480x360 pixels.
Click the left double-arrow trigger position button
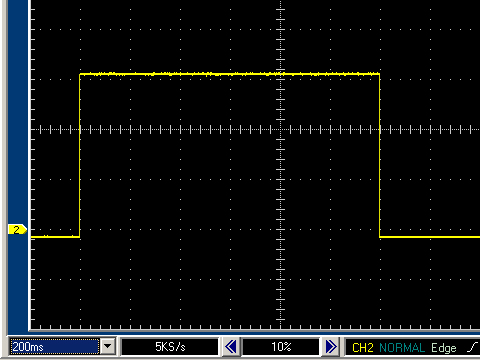pos(231,347)
